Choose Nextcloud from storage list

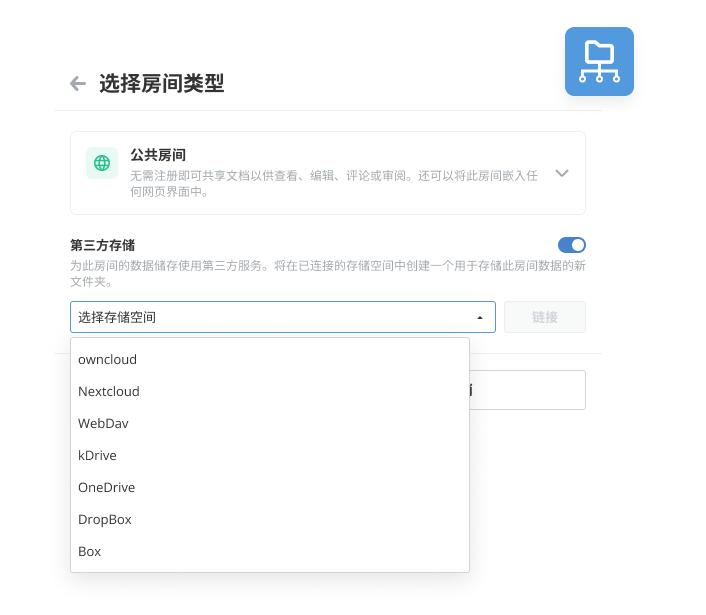pos(270,391)
